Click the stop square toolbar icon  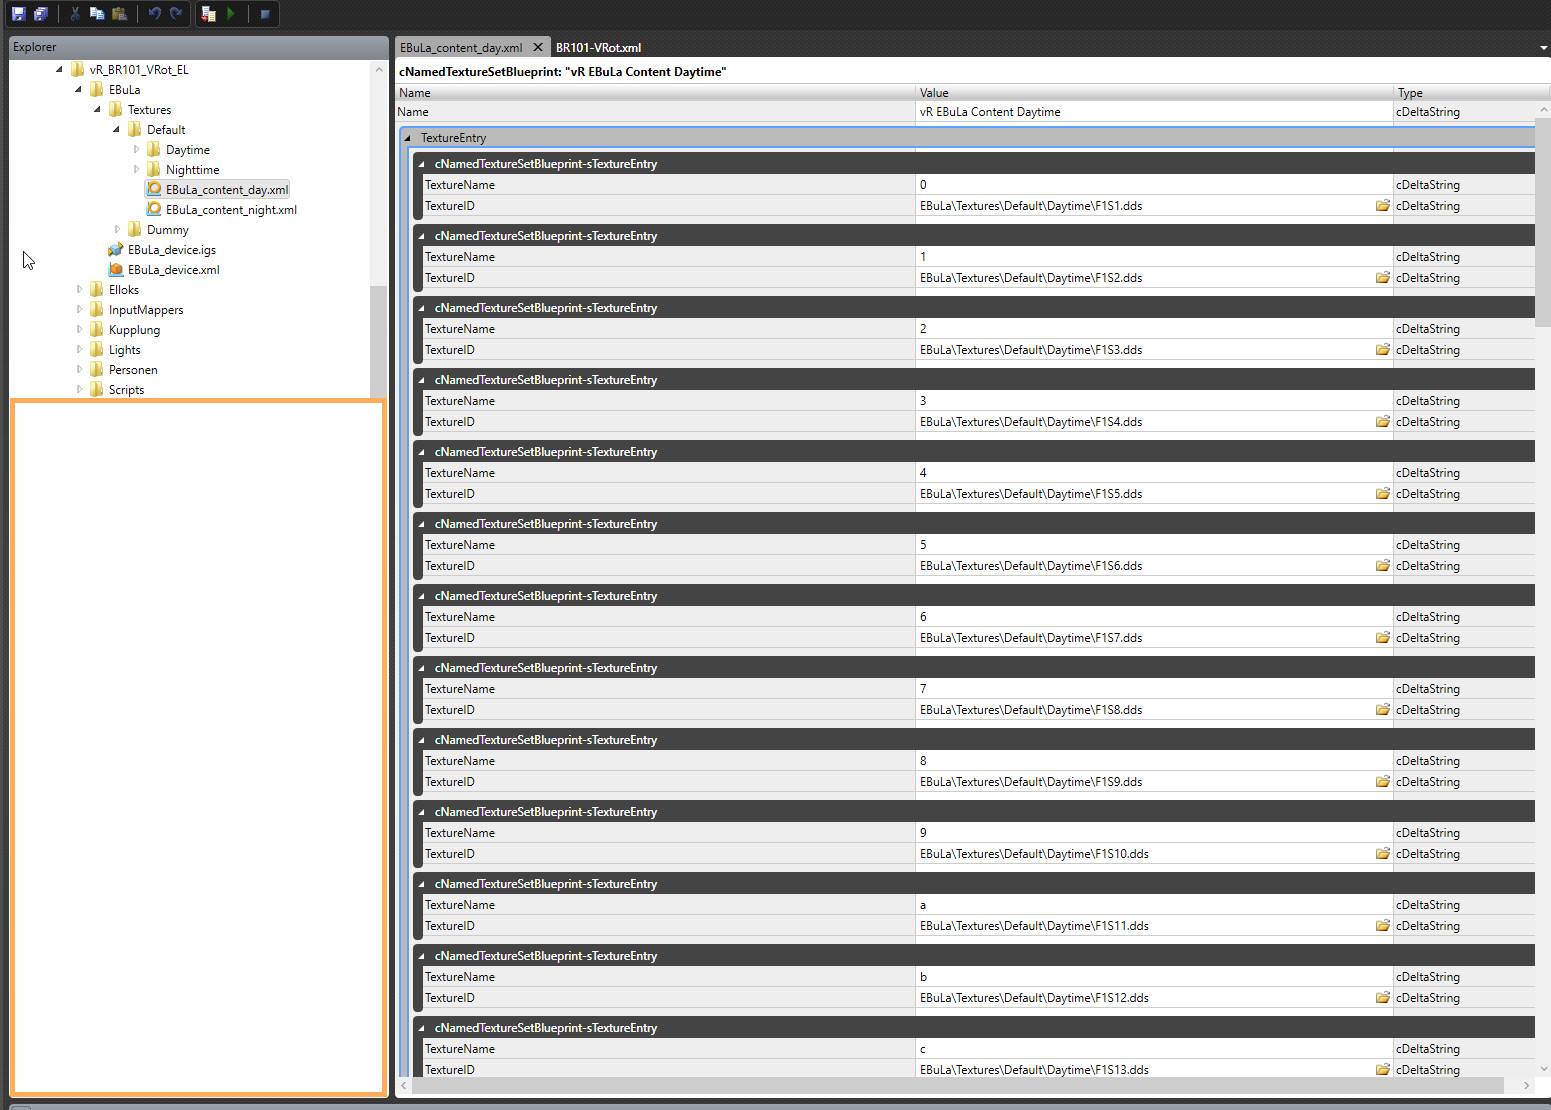pyautogui.click(x=265, y=14)
